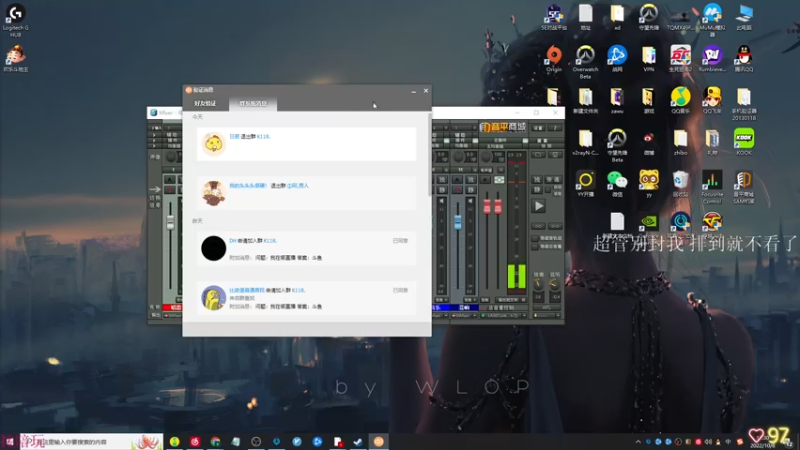Open the DH user name link
Screen dimensions: 800x450
tap(233, 241)
